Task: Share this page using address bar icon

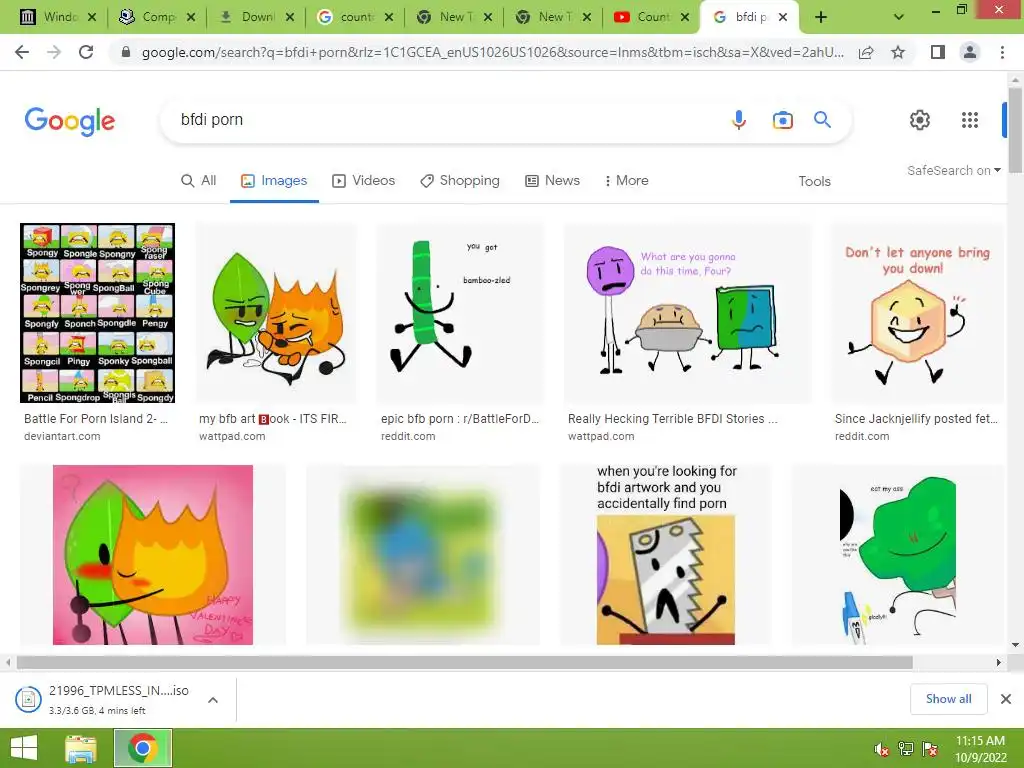Action: 866,52
